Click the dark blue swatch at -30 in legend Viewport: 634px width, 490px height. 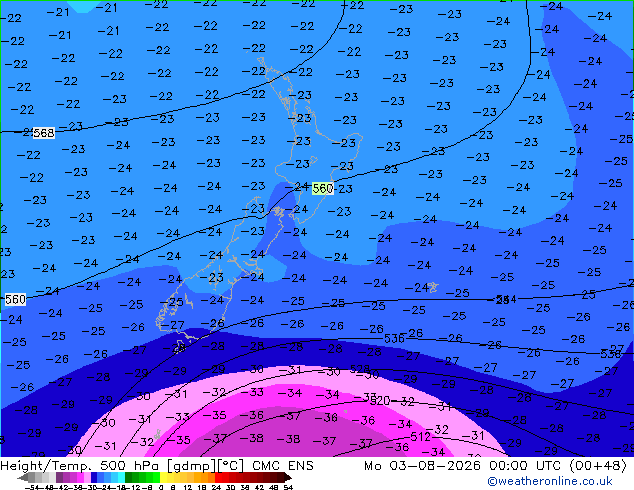click(94, 478)
